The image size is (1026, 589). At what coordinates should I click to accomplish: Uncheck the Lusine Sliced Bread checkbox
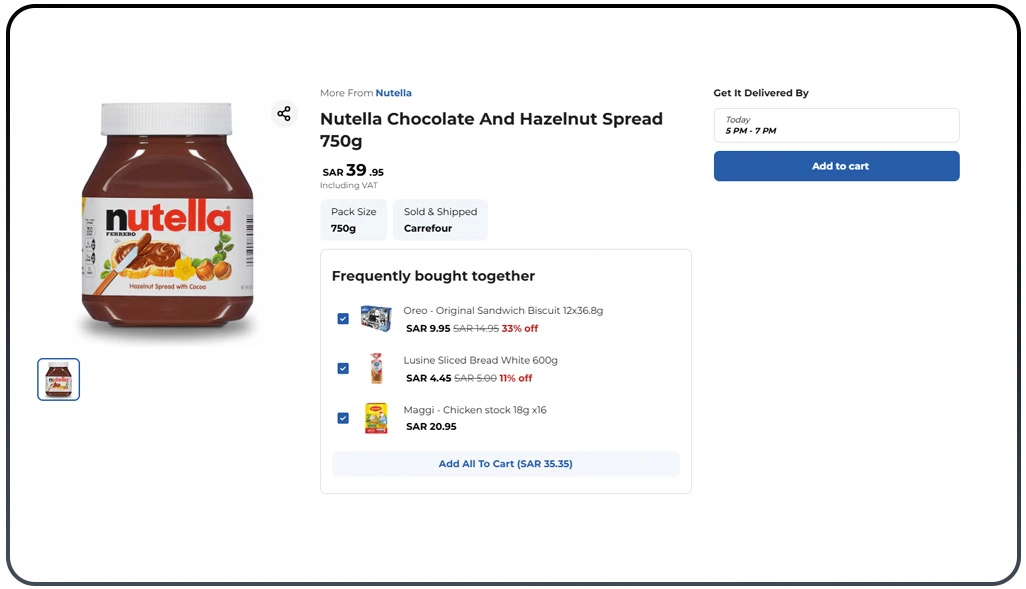[343, 368]
